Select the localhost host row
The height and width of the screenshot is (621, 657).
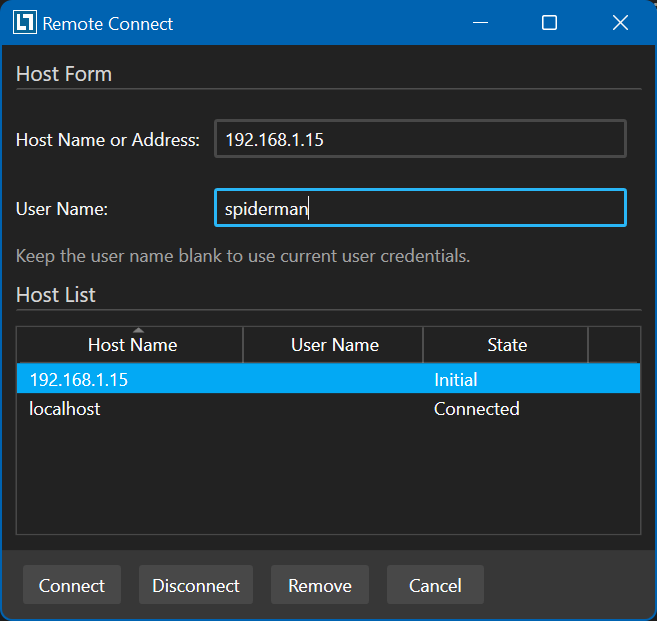coord(328,409)
